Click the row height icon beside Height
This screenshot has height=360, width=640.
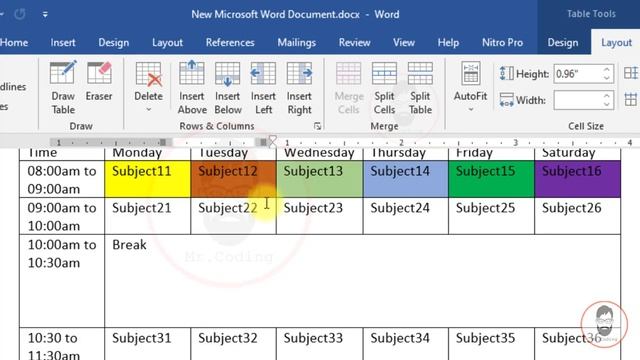(506, 74)
